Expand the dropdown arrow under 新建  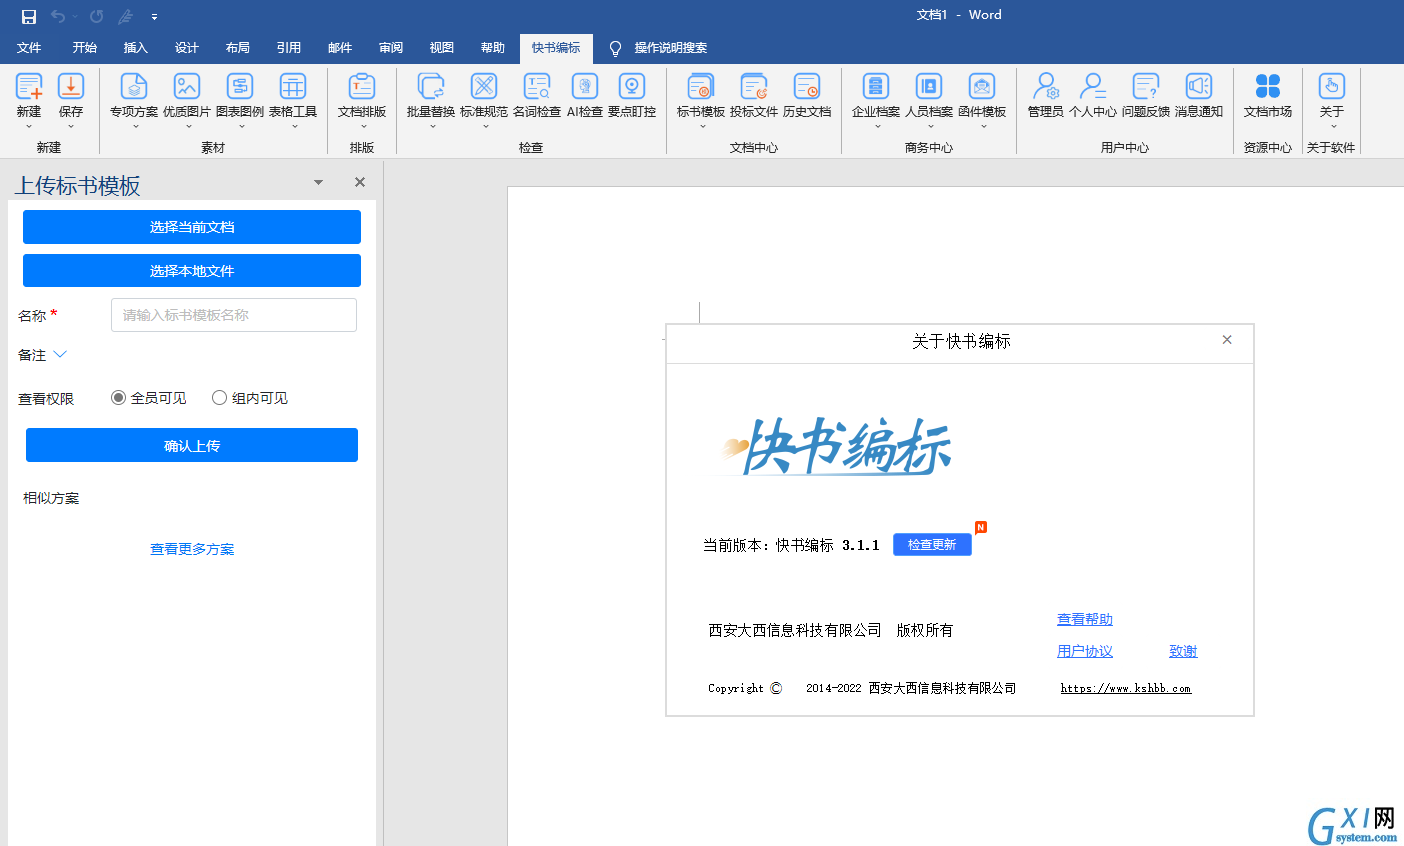pyautogui.click(x=29, y=127)
